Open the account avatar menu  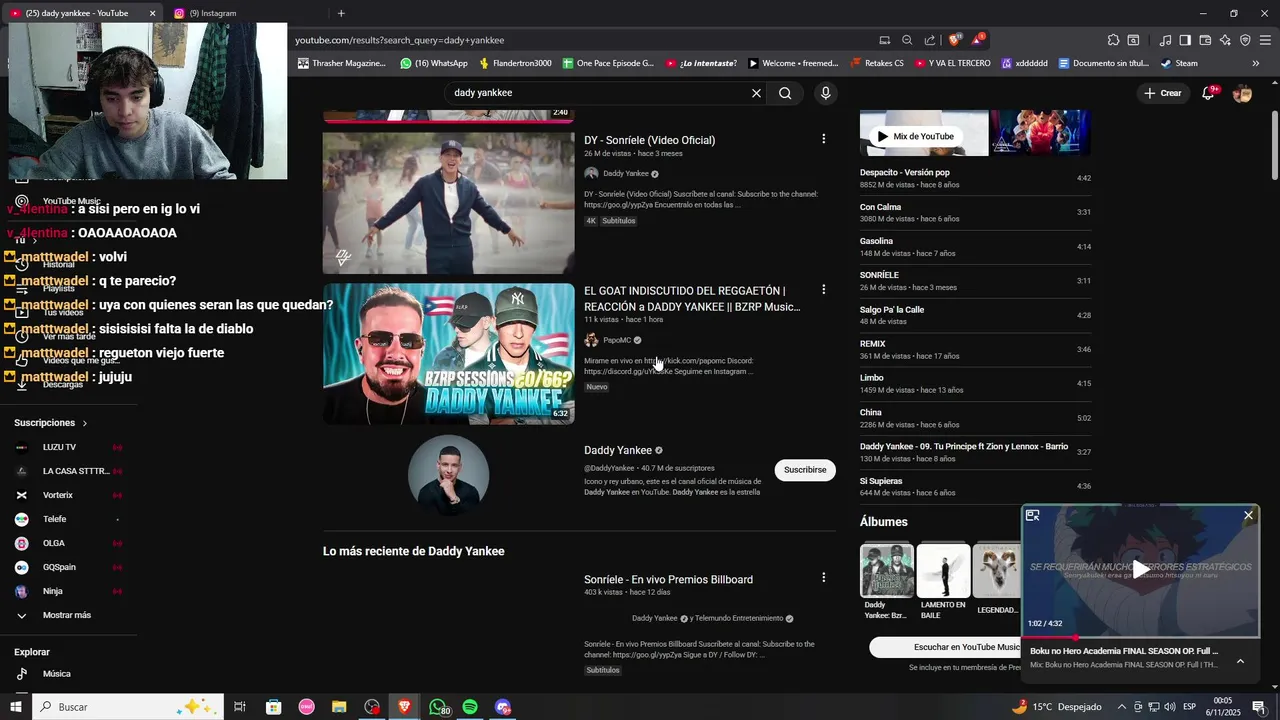pos(1243,93)
